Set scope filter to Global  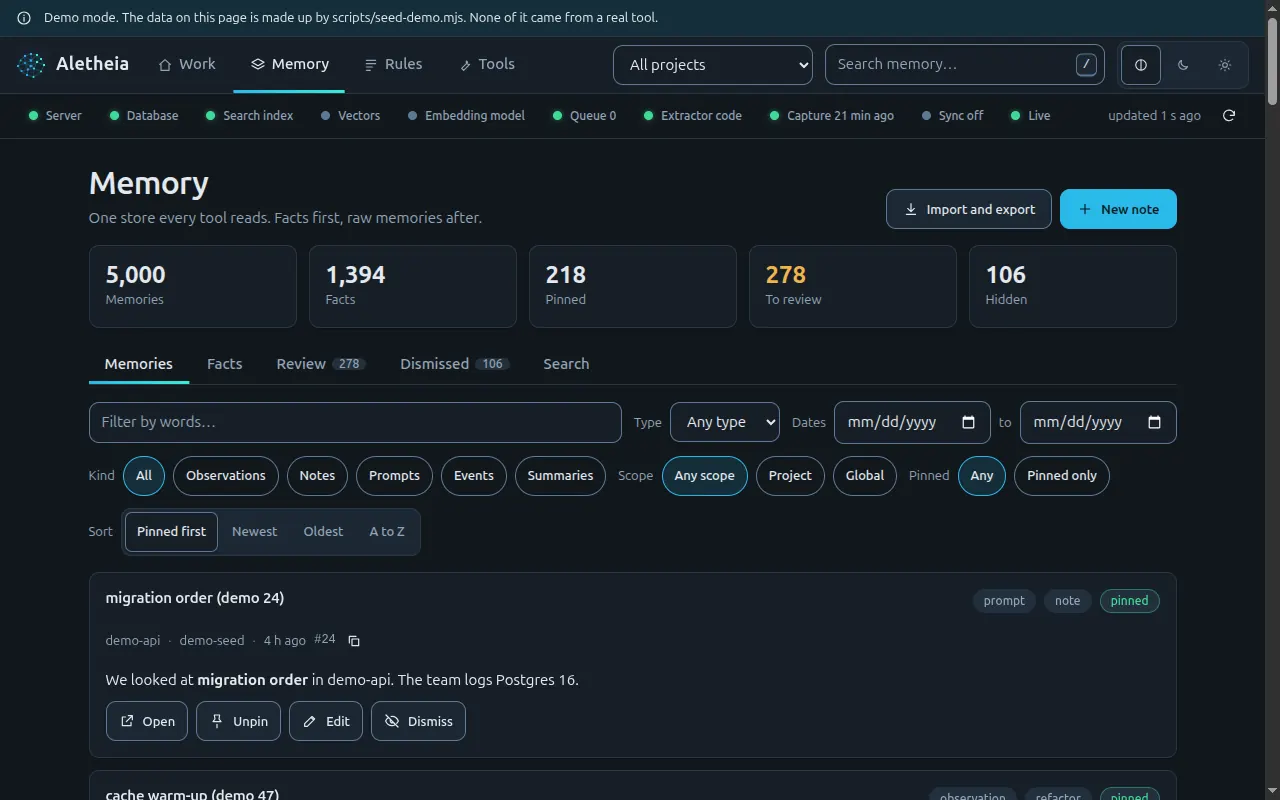tap(865, 476)
